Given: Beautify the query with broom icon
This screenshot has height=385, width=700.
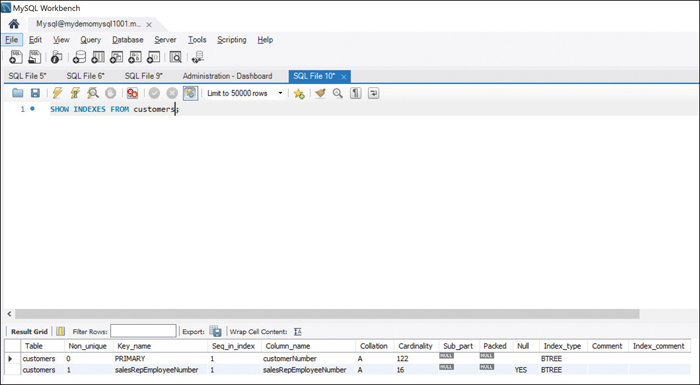Looking at the screenshot, I should coord(320,93).
